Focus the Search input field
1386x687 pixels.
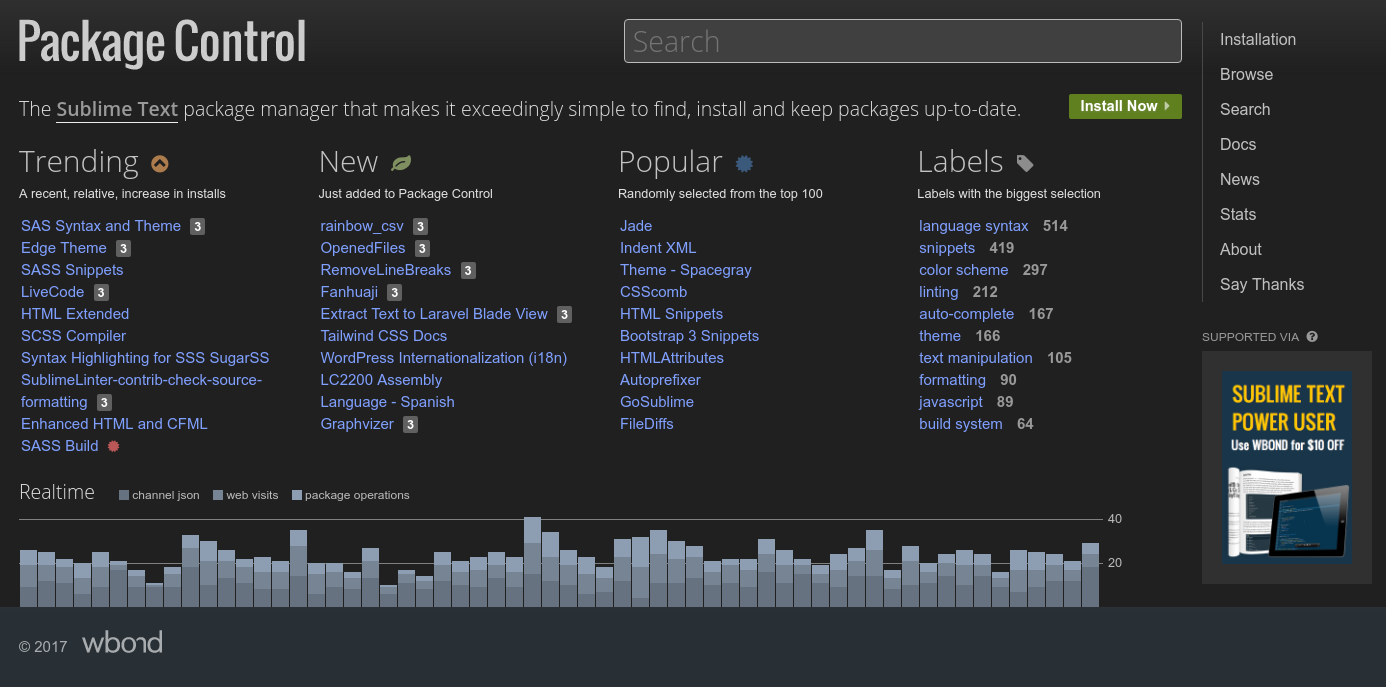click(x=903, y=41)
